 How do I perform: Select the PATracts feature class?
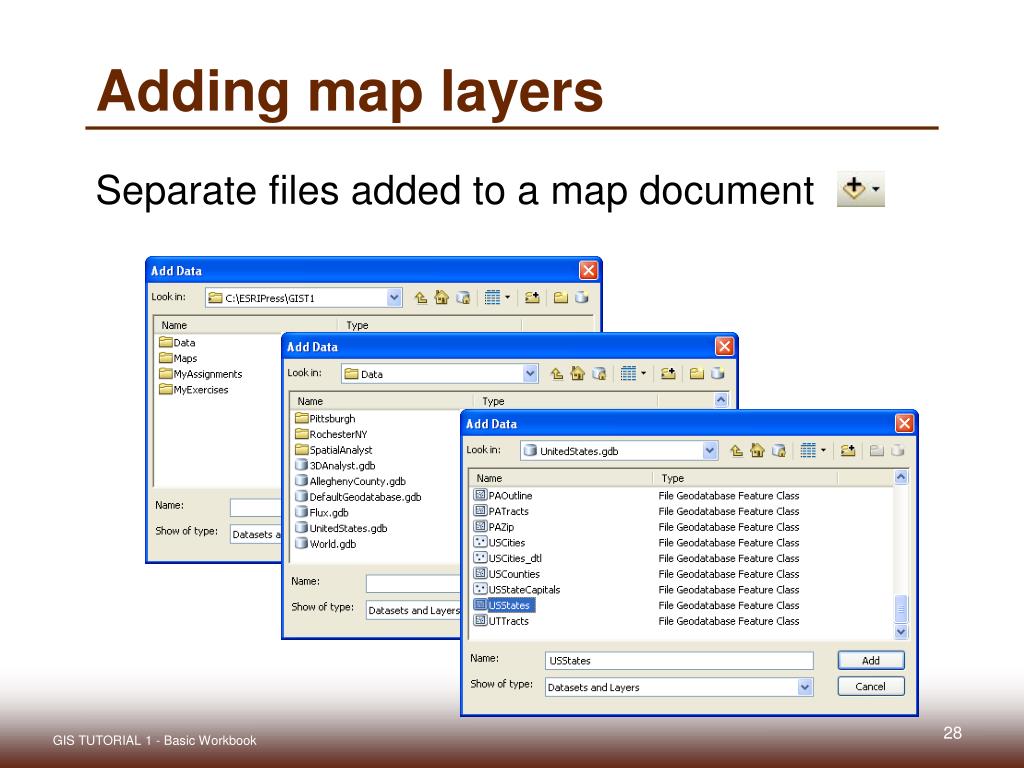pyautogui.click(x=501, y=511)
